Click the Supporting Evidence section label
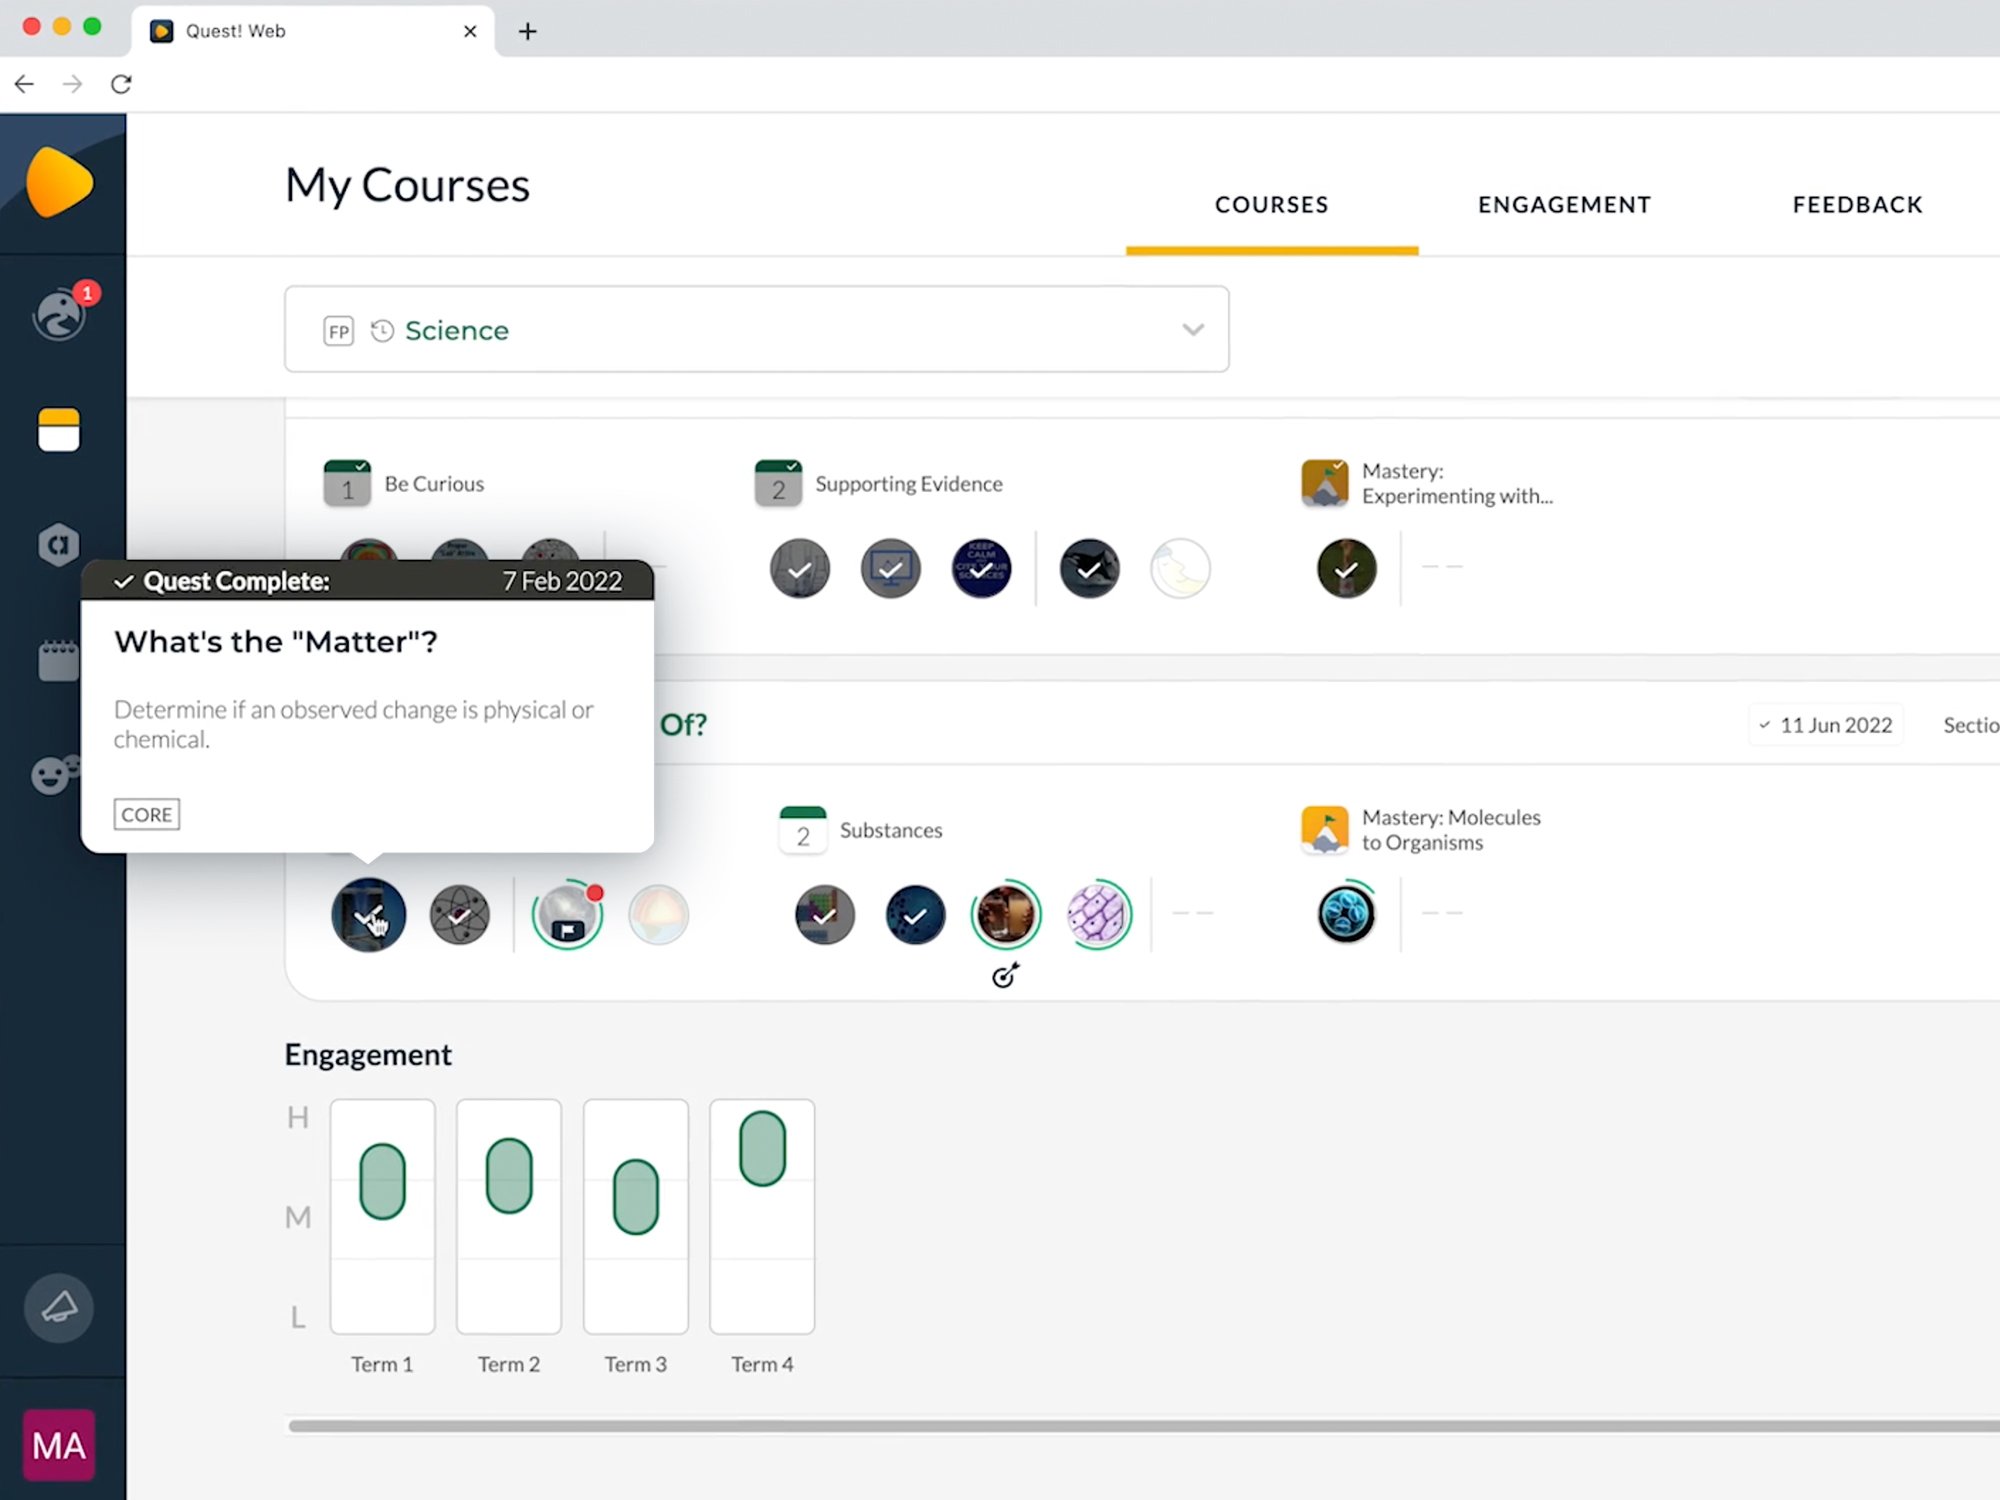2000x1500 pixels. tap(908, 484)
